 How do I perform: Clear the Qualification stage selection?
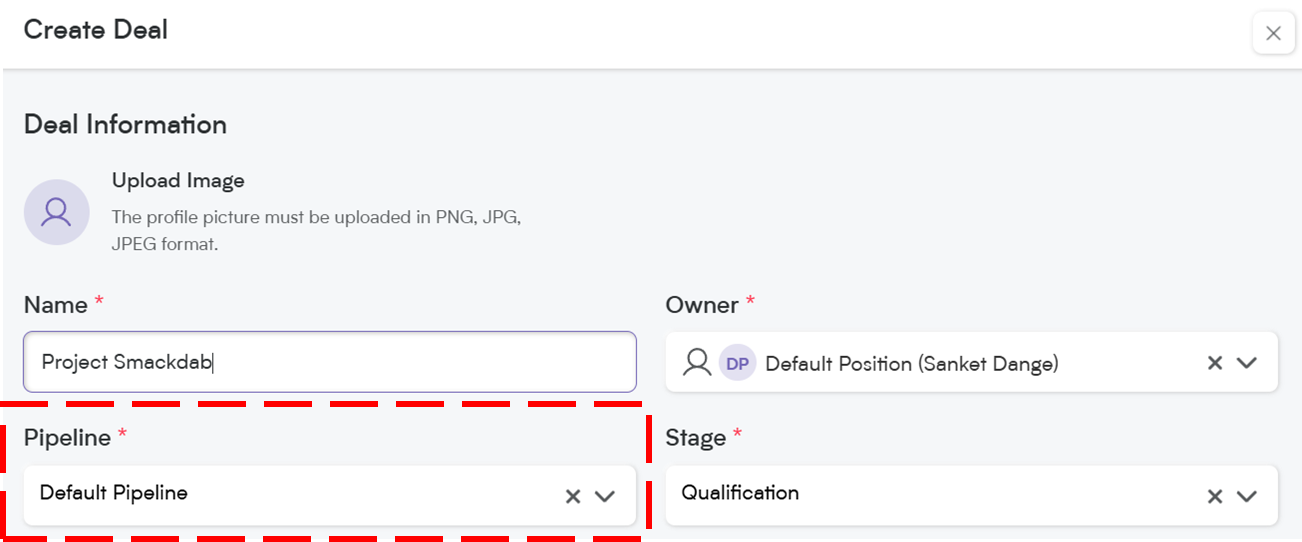pyautogui.click(x=1215, y=496)
